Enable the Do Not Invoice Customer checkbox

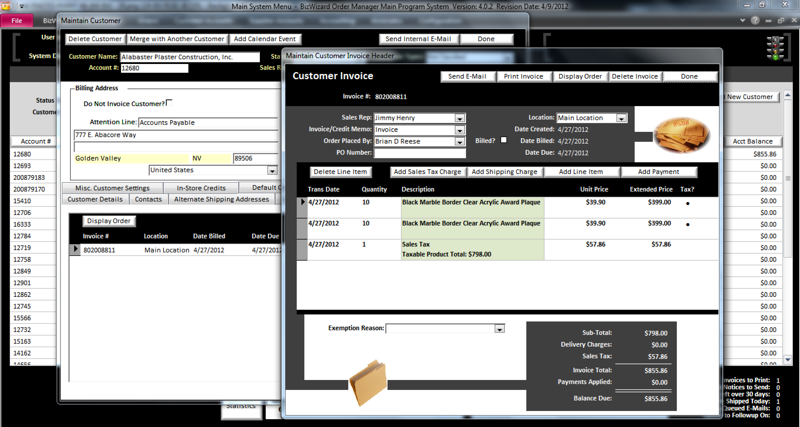pos(169,103)
